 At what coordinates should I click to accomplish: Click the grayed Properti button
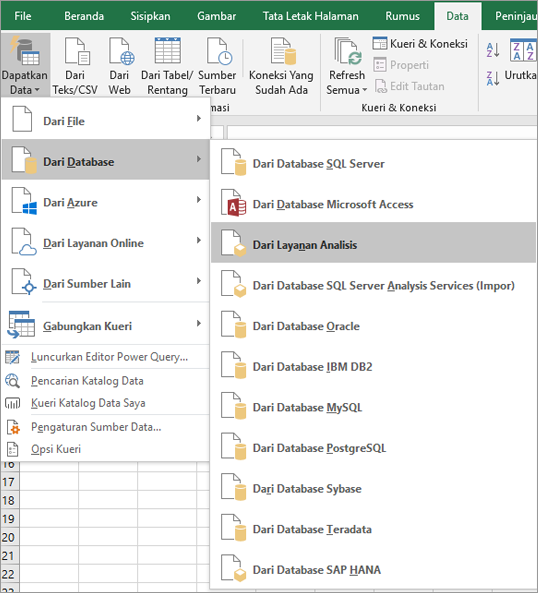tap(401, 65)
